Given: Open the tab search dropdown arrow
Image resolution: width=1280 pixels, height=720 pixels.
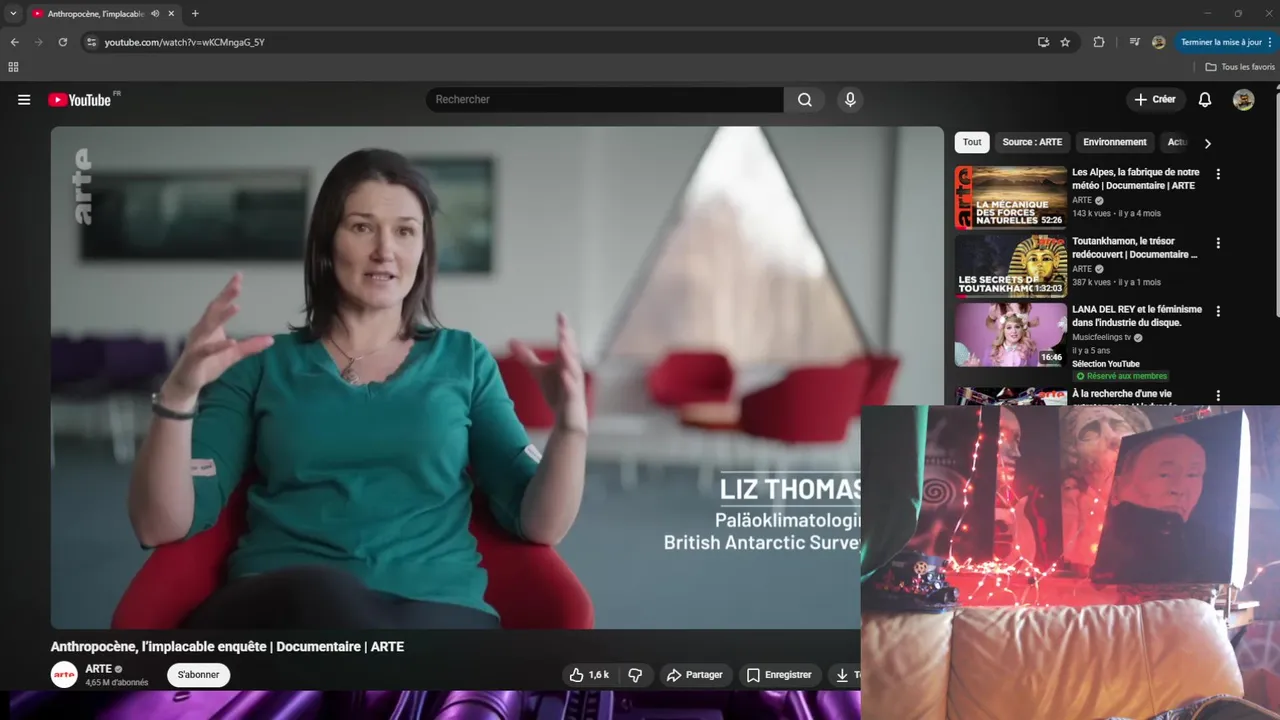Looking at the screenshot, I should click(x=13, y=14).
